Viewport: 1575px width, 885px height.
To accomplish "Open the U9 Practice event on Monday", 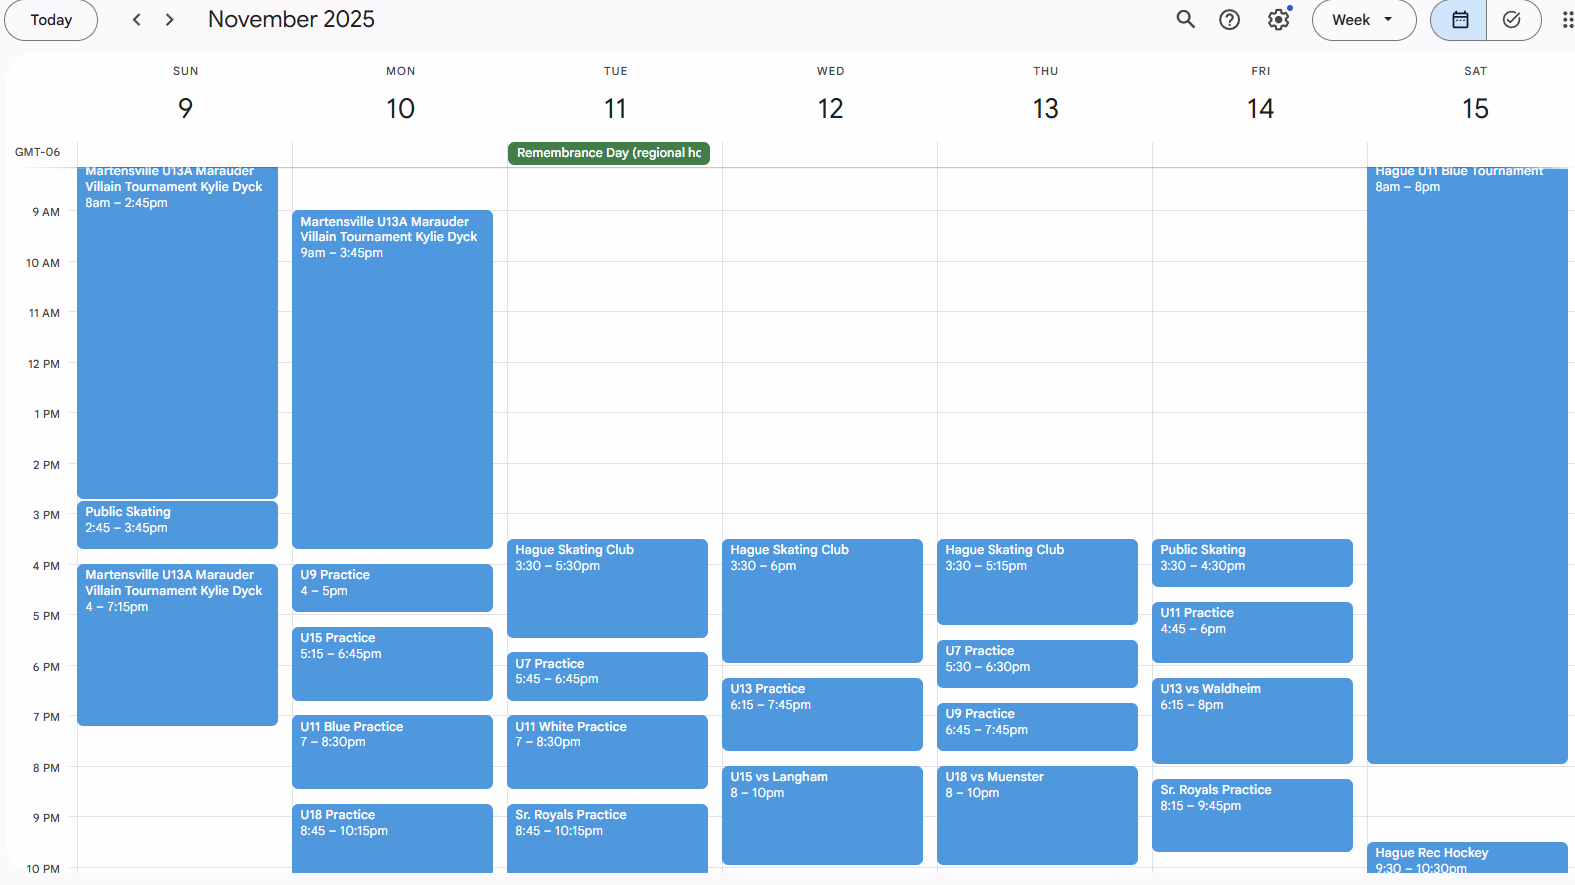I will [391, 587].
